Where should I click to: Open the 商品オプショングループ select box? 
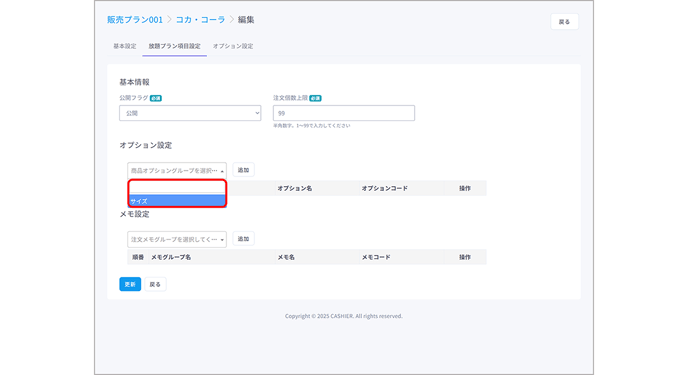(x=177, y=171)
